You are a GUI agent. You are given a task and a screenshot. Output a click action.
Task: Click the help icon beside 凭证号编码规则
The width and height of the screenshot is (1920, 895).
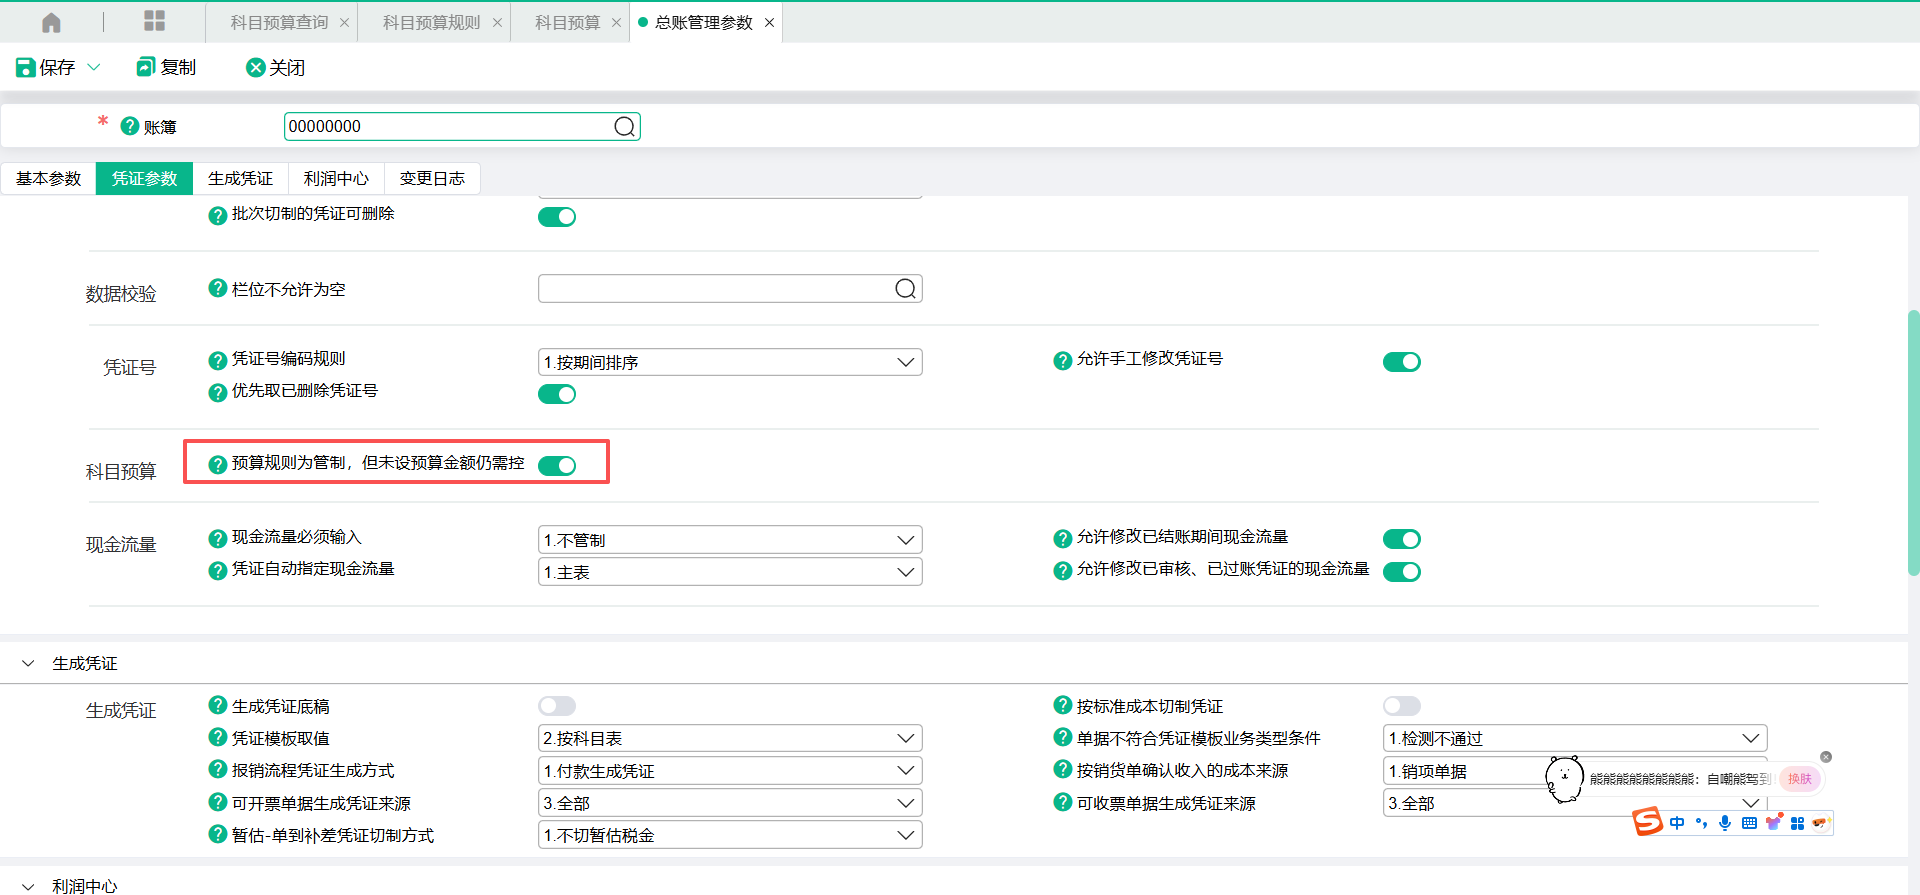217,360
